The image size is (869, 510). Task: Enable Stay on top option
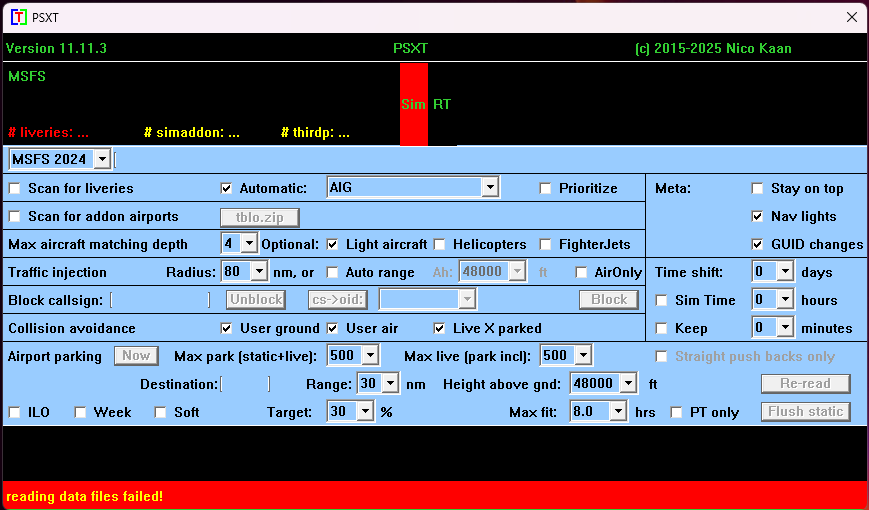757,188
